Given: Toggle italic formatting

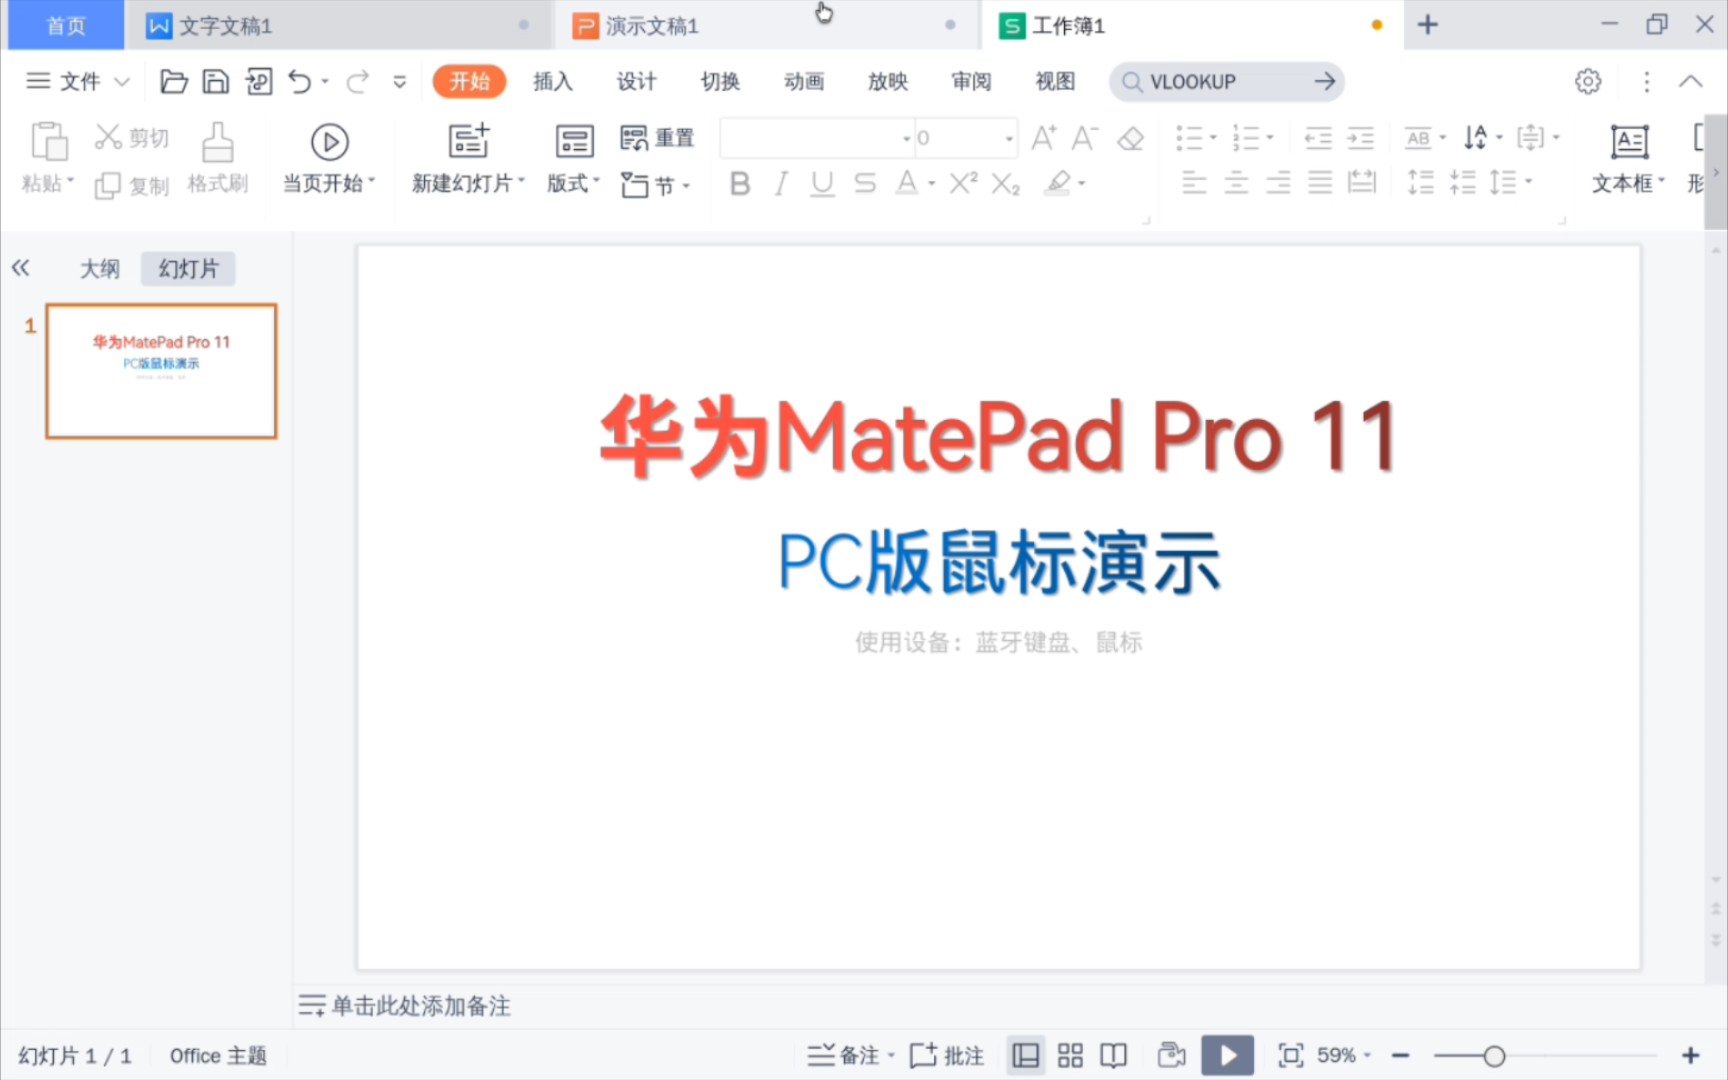Looking at the screenshot, I should click(x=780, y=184).
